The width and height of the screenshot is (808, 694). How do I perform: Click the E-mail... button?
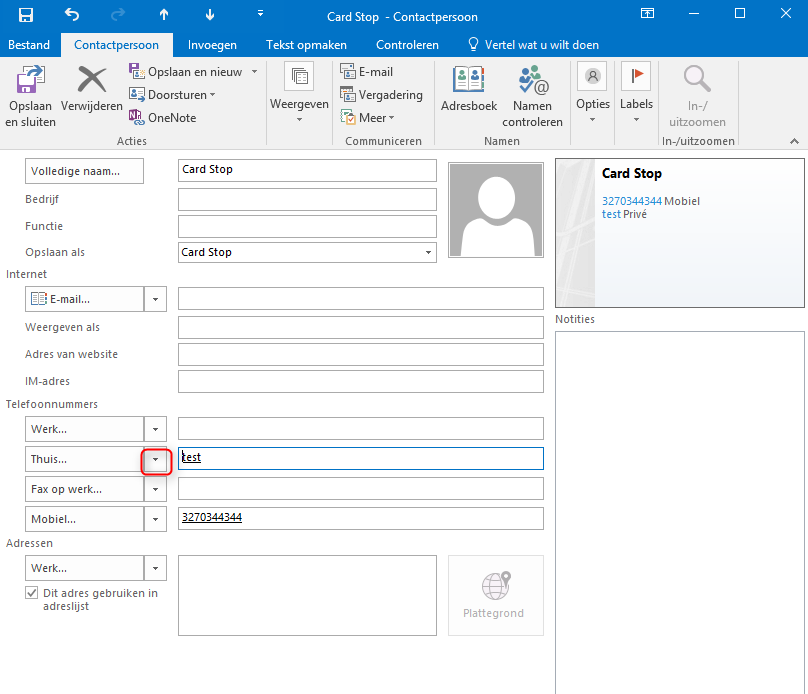coord(85,299)
